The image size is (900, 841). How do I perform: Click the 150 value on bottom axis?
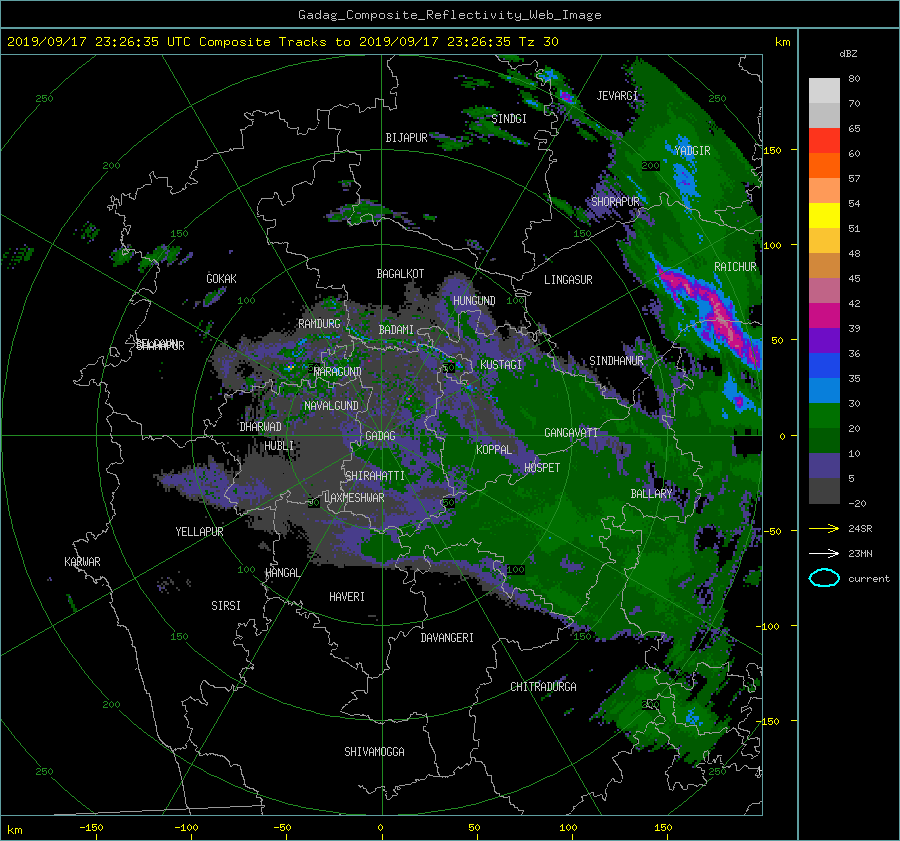click(663, 828)
